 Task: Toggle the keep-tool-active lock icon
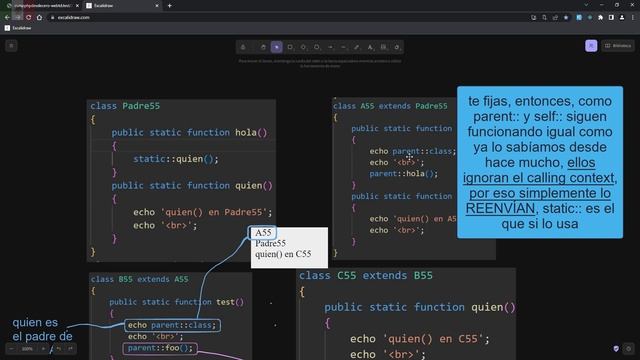coord(243,47)
